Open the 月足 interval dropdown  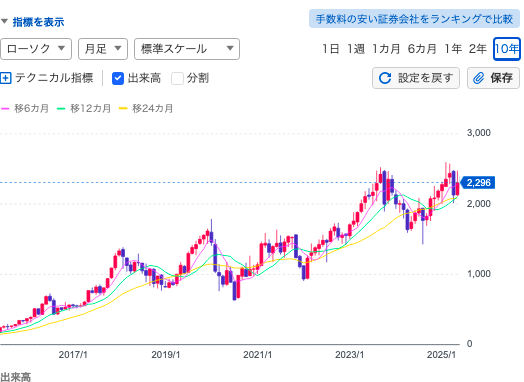(103, 49)
